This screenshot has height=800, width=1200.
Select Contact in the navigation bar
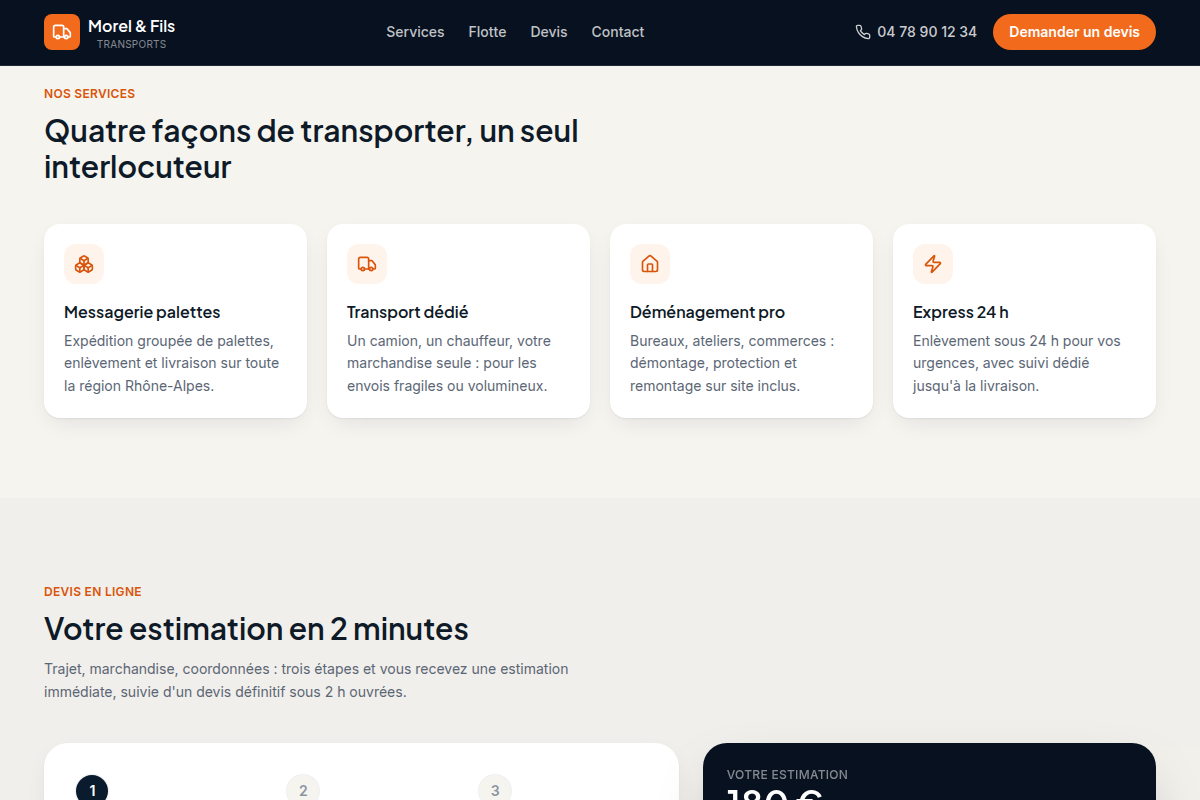[x=618, y=32]
